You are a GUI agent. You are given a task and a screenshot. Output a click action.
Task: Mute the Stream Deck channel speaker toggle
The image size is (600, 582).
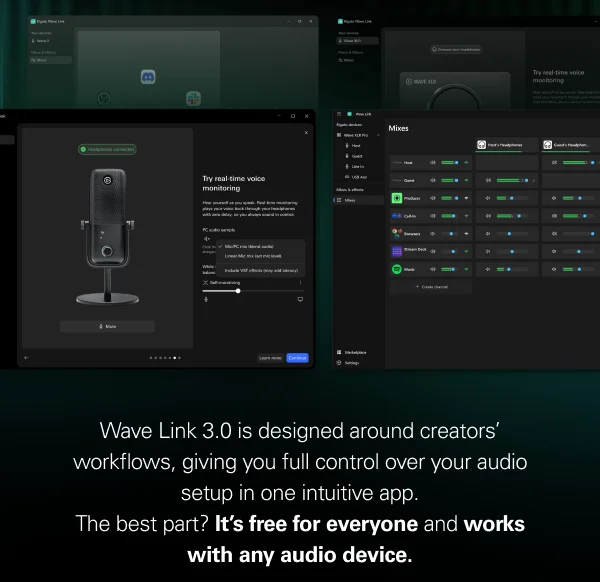tap(433, 251)
